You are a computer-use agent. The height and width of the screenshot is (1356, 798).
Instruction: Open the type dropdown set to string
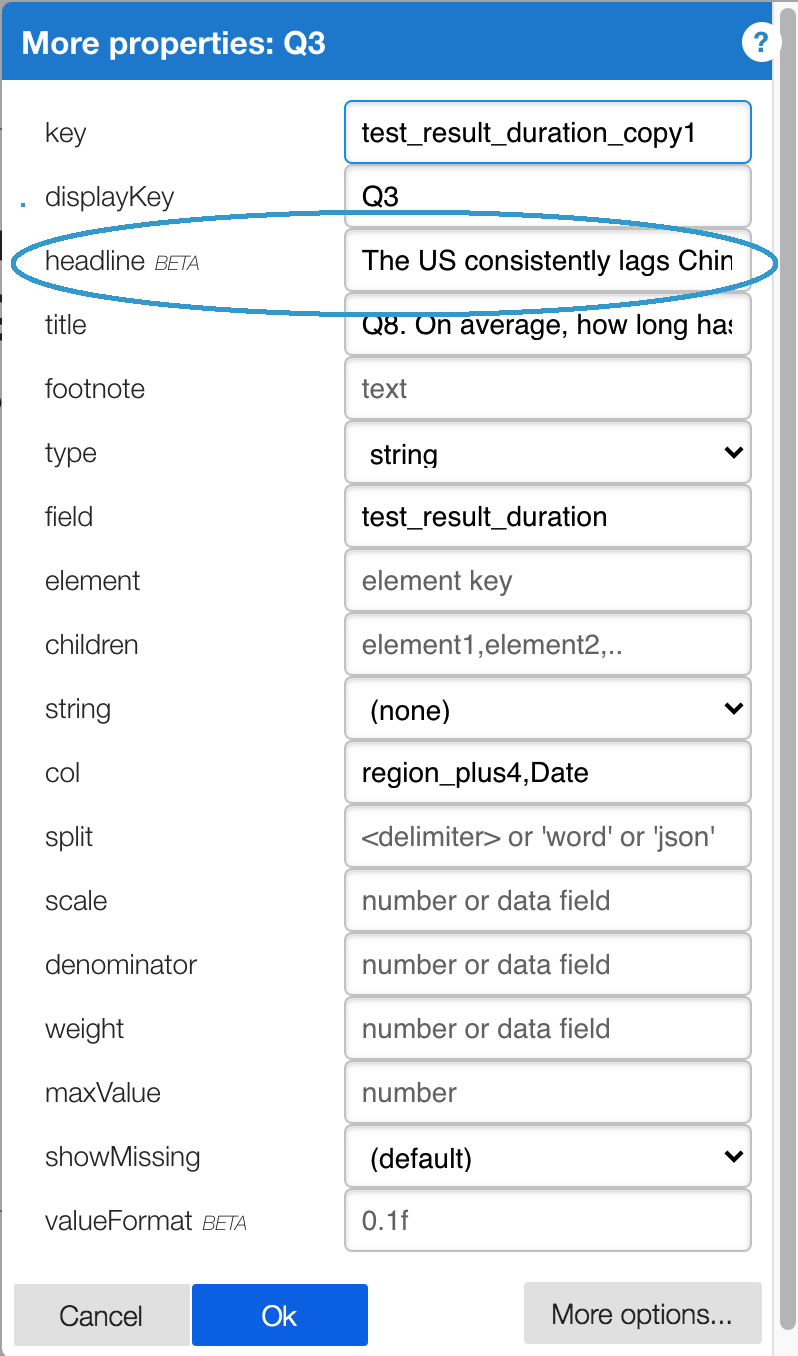click(x=547, y=454)
